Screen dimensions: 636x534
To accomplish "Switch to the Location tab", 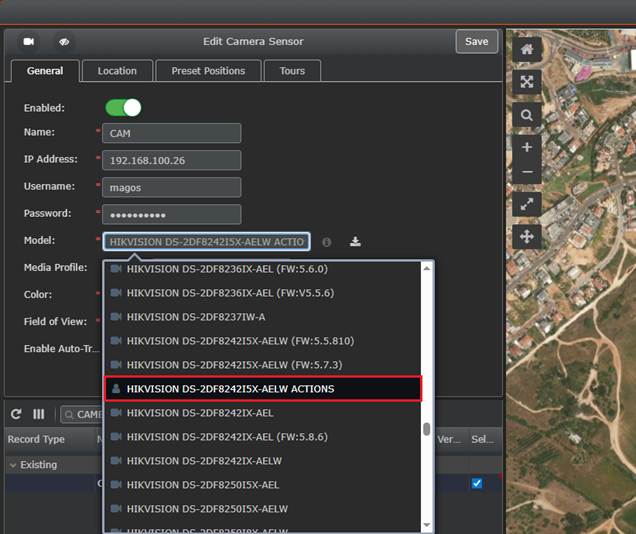I will pos(117,71).
